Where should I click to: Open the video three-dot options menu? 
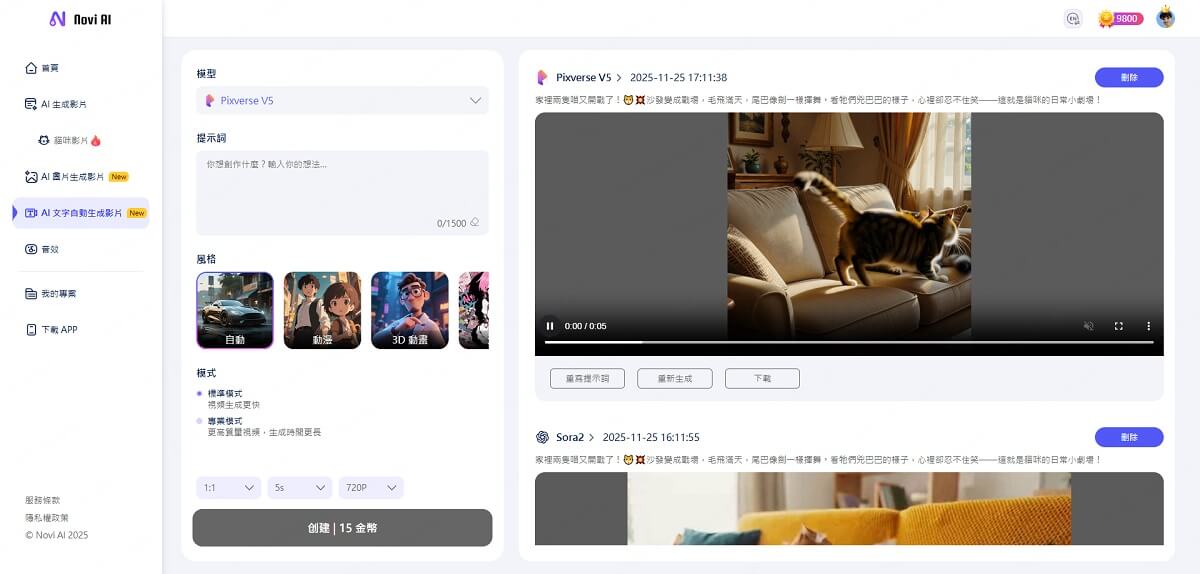(x=1148, y=326)
